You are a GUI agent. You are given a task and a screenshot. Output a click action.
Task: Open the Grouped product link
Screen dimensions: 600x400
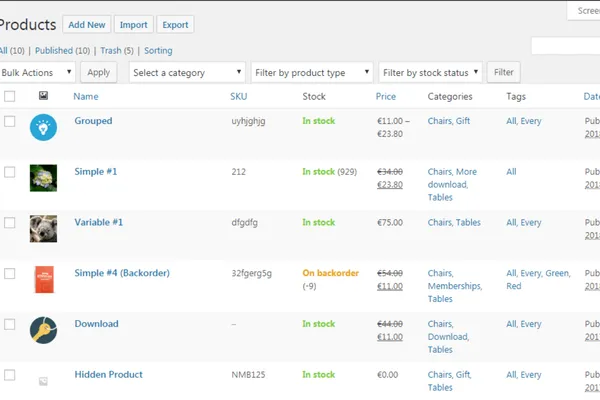pos(93,121)
